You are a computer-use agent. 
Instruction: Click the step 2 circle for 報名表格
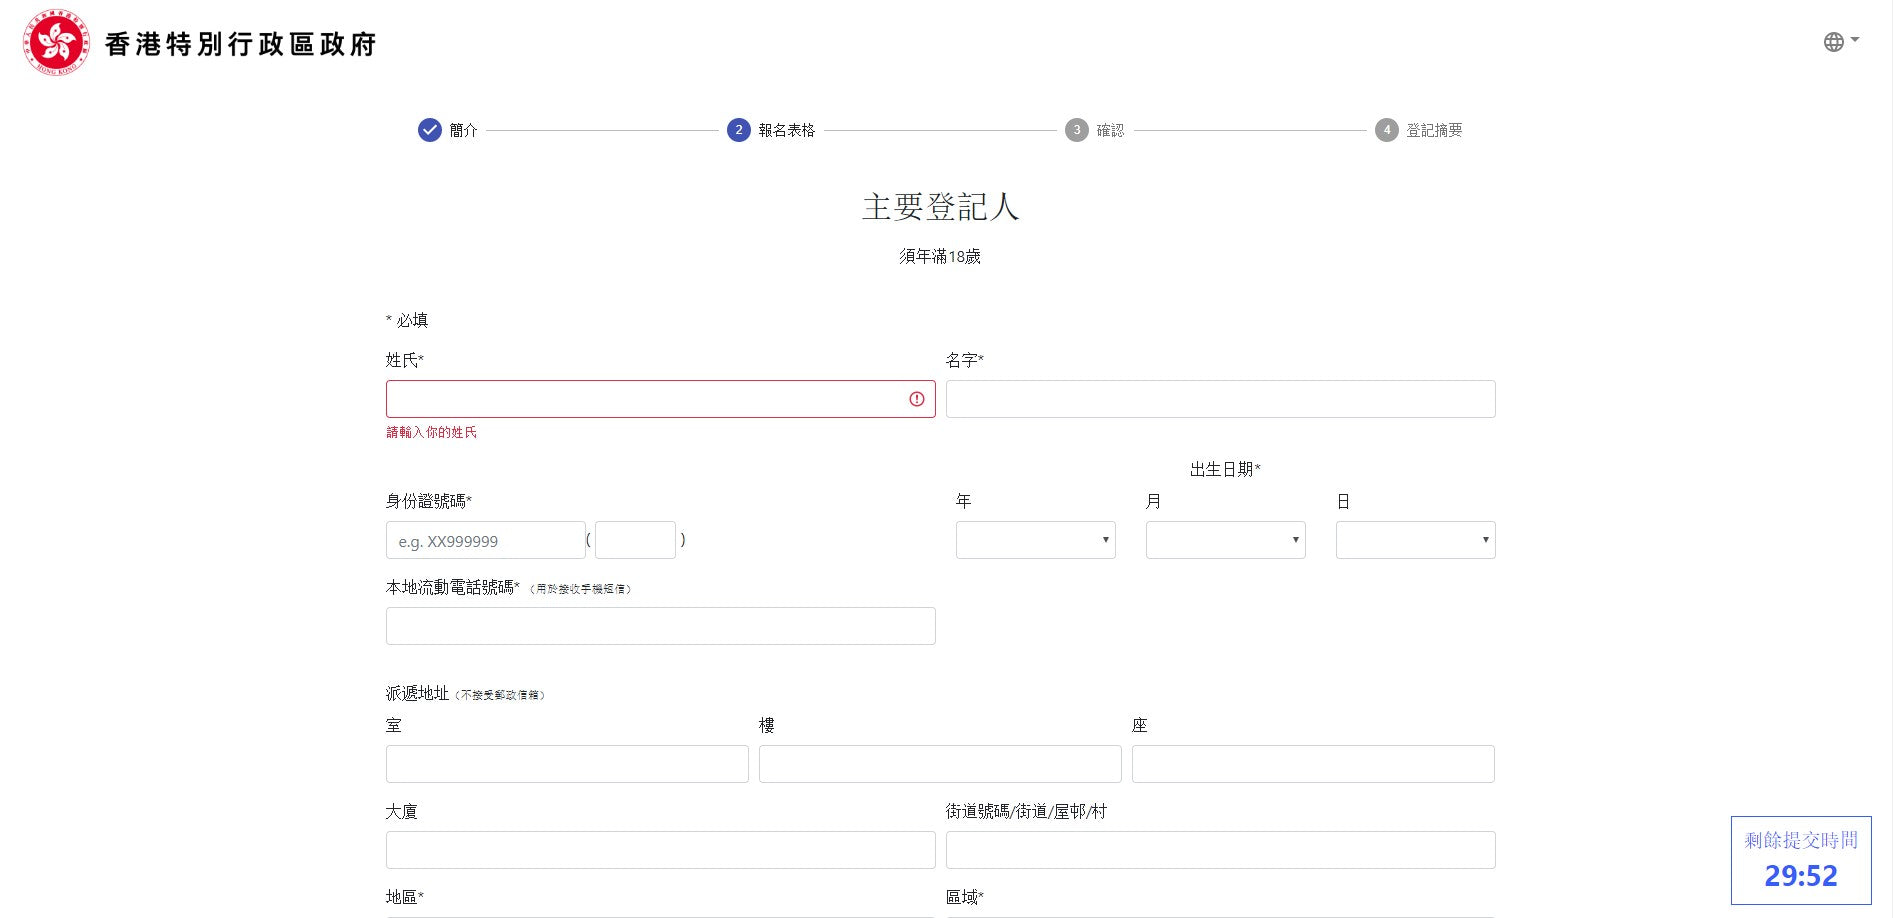pyautogui.click(x=738, y=130)
